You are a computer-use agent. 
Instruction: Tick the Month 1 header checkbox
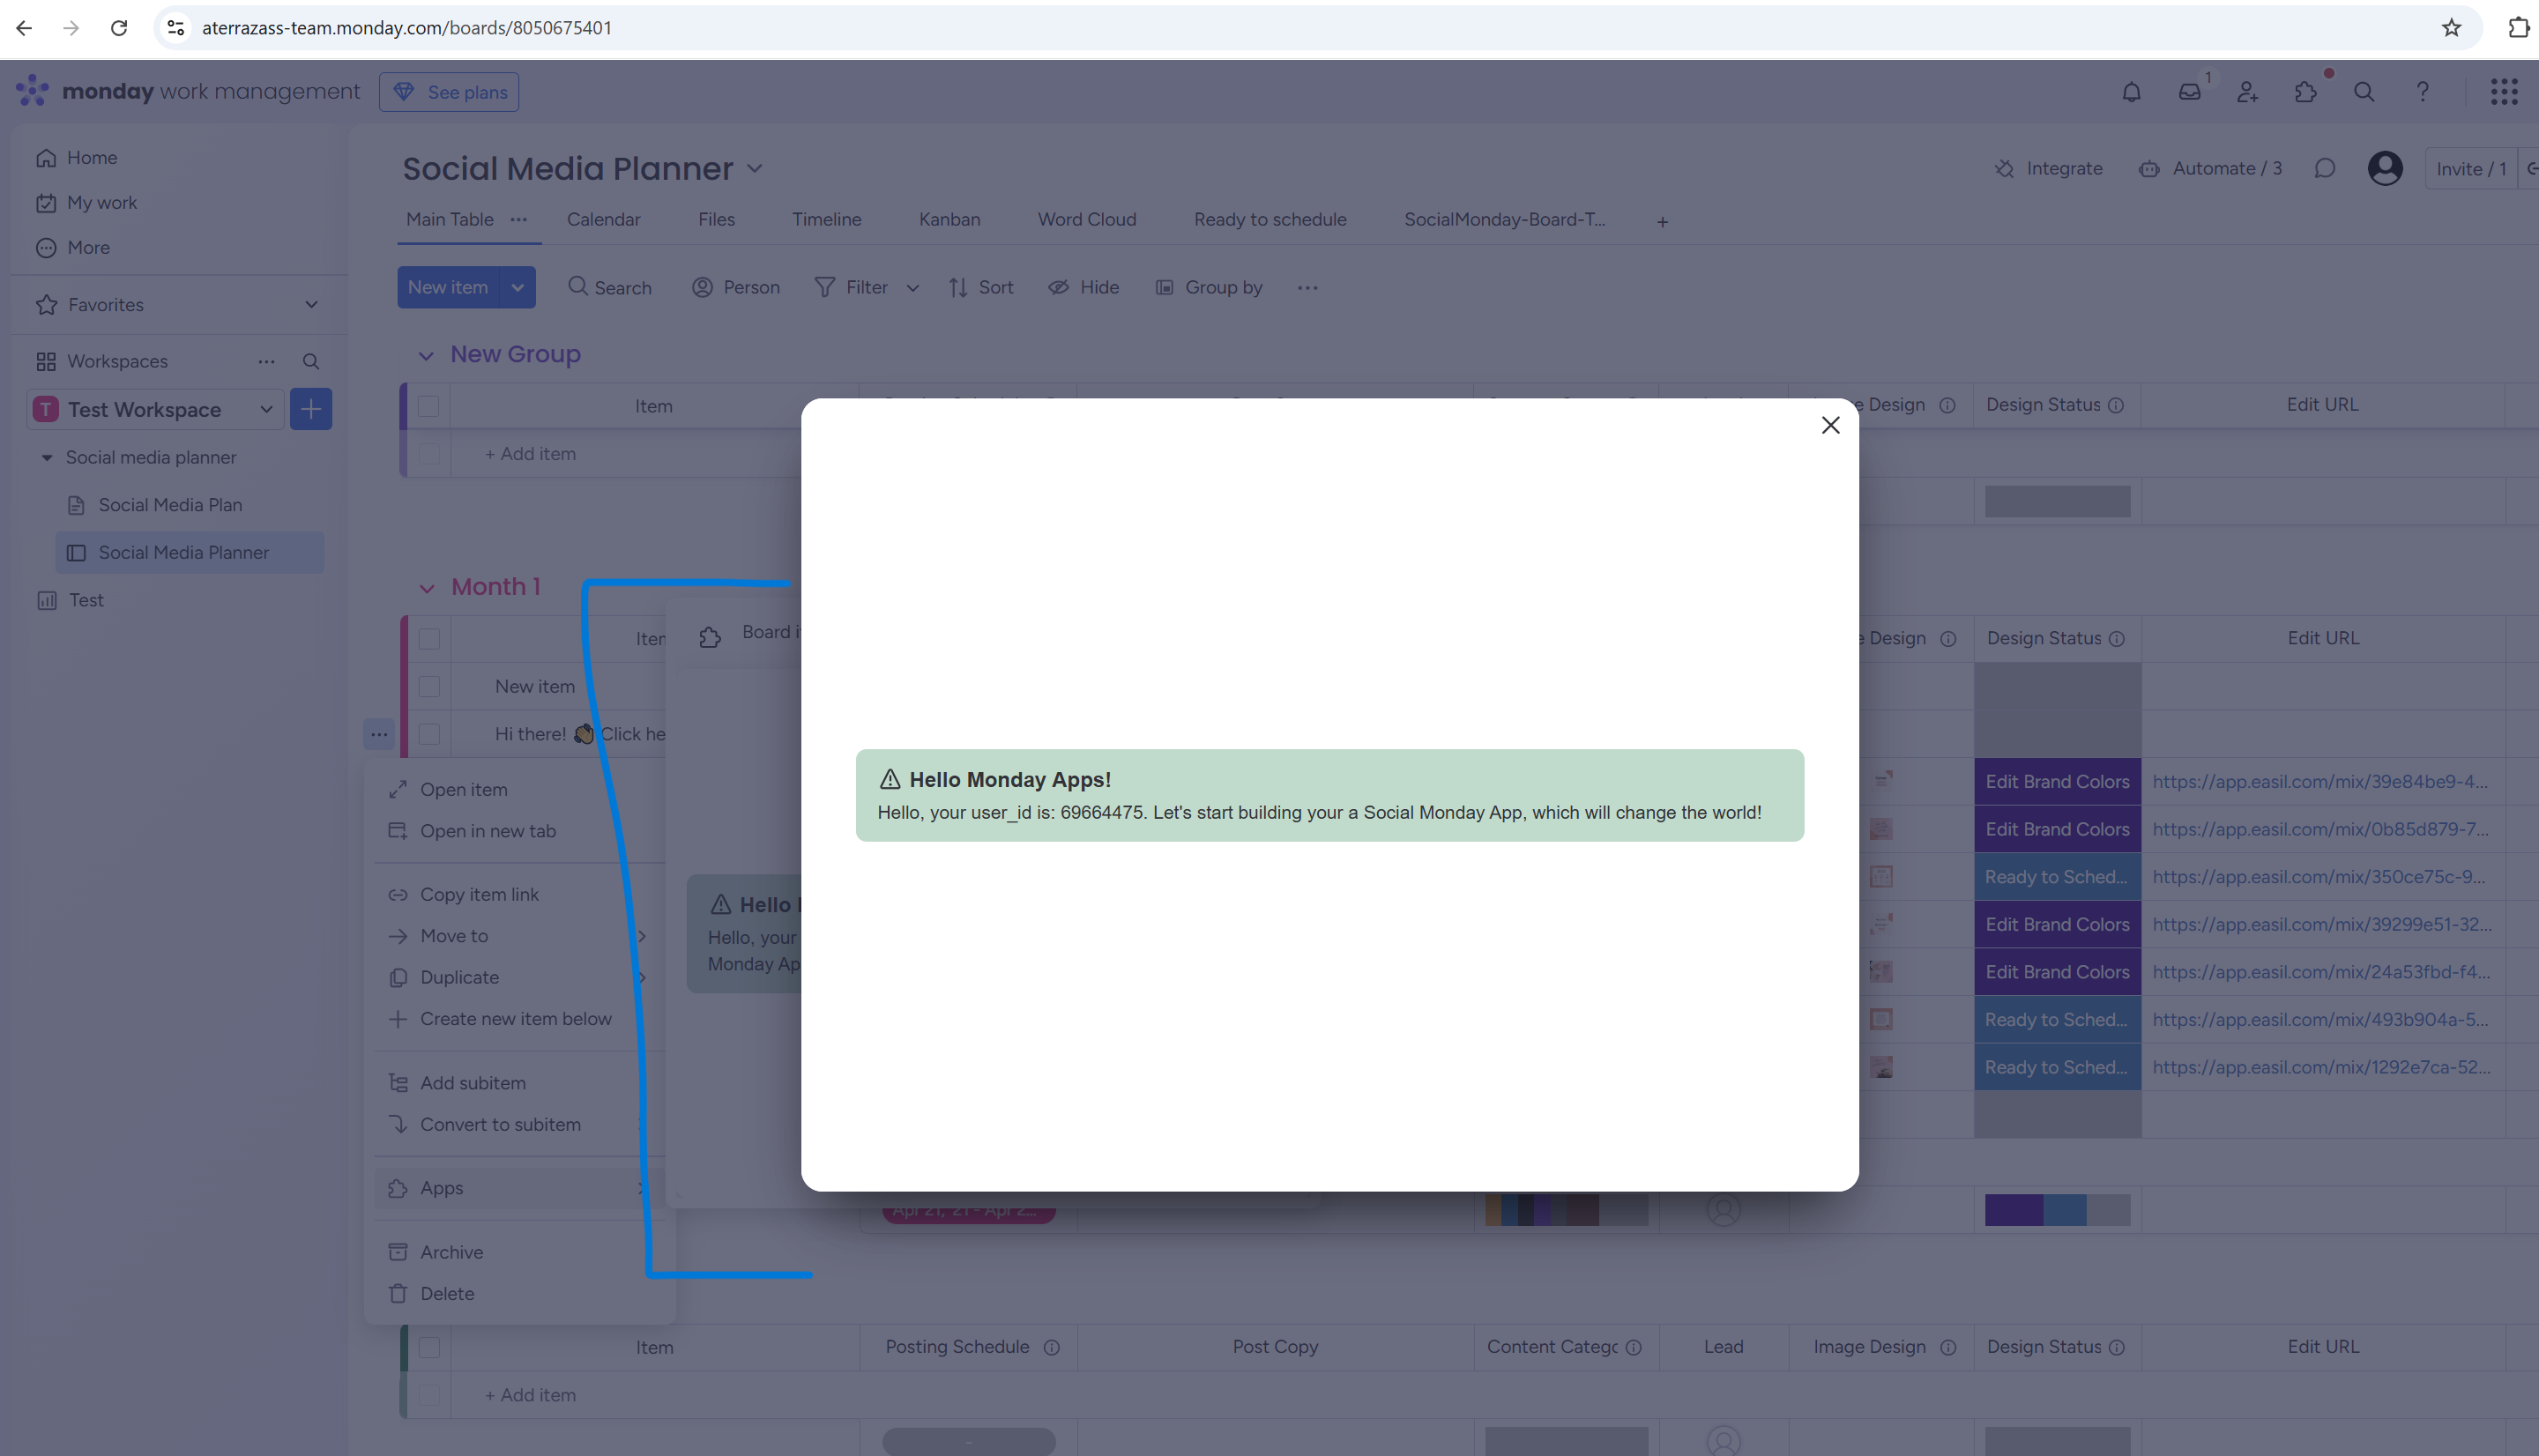[429, 639]
